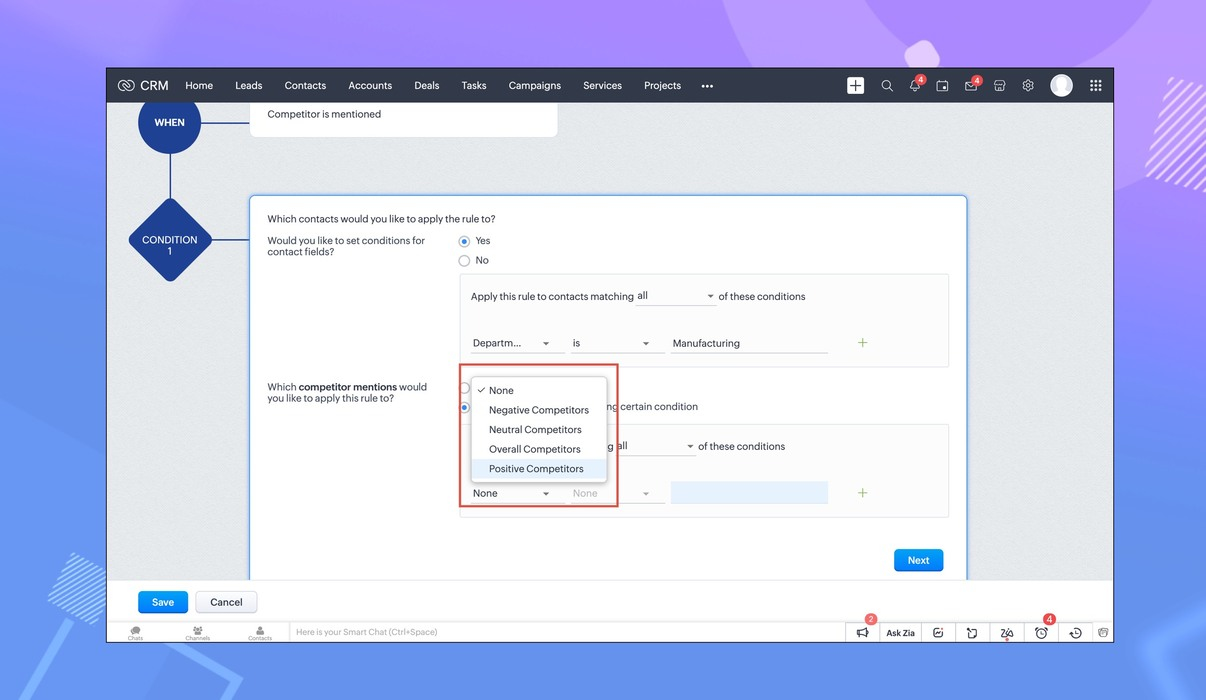Image resolution: width=1206 pixels, height=700 pixels.
Task: Open the 'is' operator dropdown
Action: click(611, 344)
